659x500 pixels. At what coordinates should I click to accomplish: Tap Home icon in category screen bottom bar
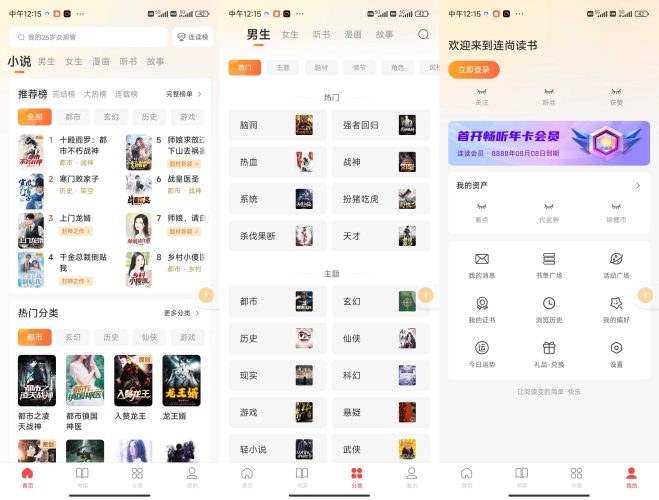247,474
